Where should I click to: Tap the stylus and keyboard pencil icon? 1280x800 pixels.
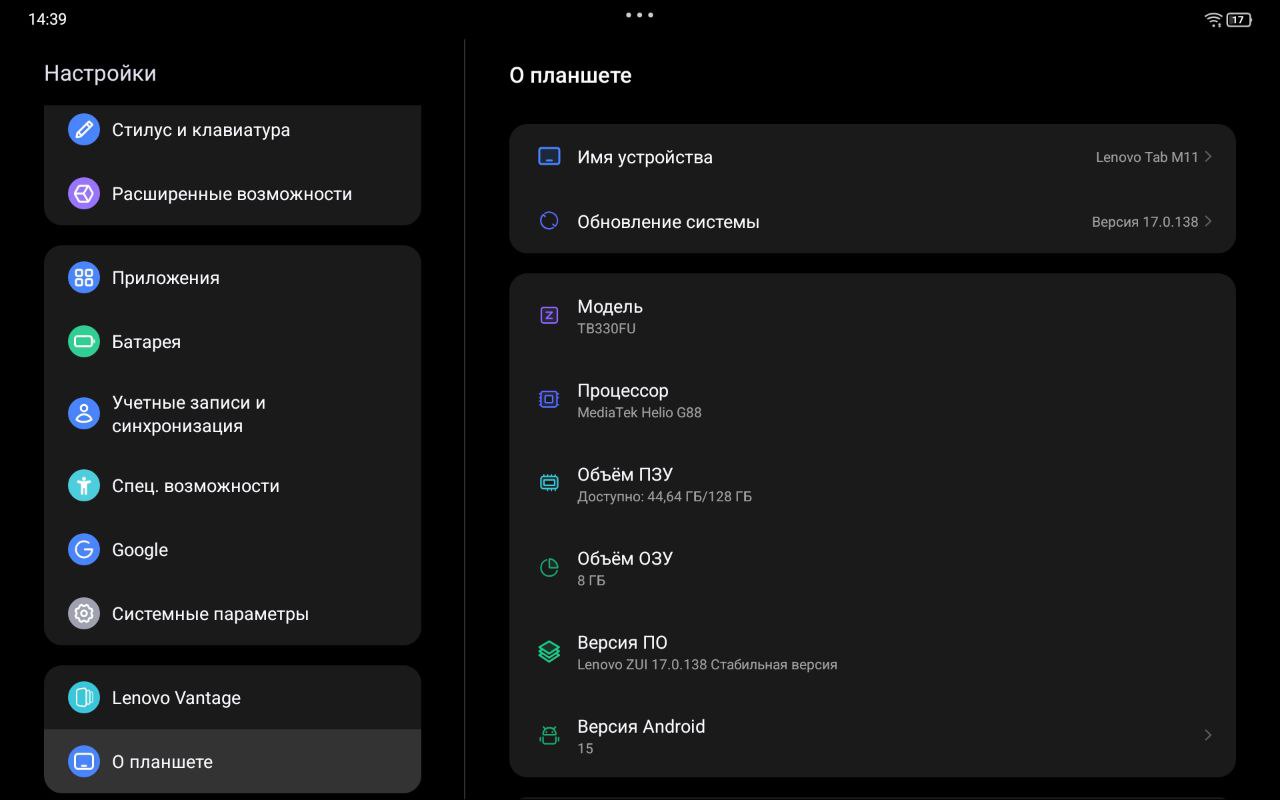(84, 129)
